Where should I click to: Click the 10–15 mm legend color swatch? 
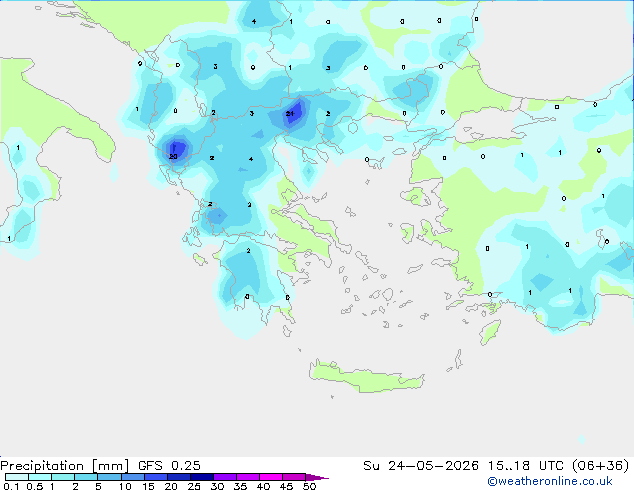[x=133, y=477]
